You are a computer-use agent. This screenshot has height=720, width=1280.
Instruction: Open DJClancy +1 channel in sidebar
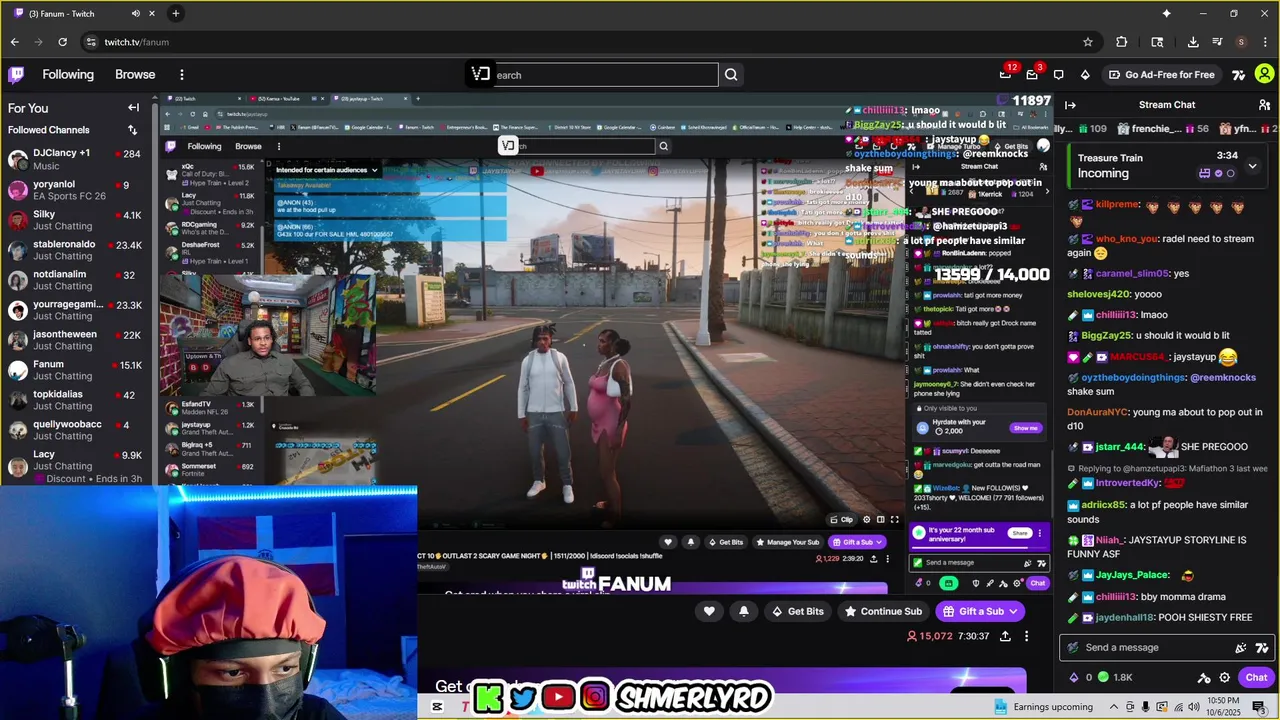coord(75,159)
